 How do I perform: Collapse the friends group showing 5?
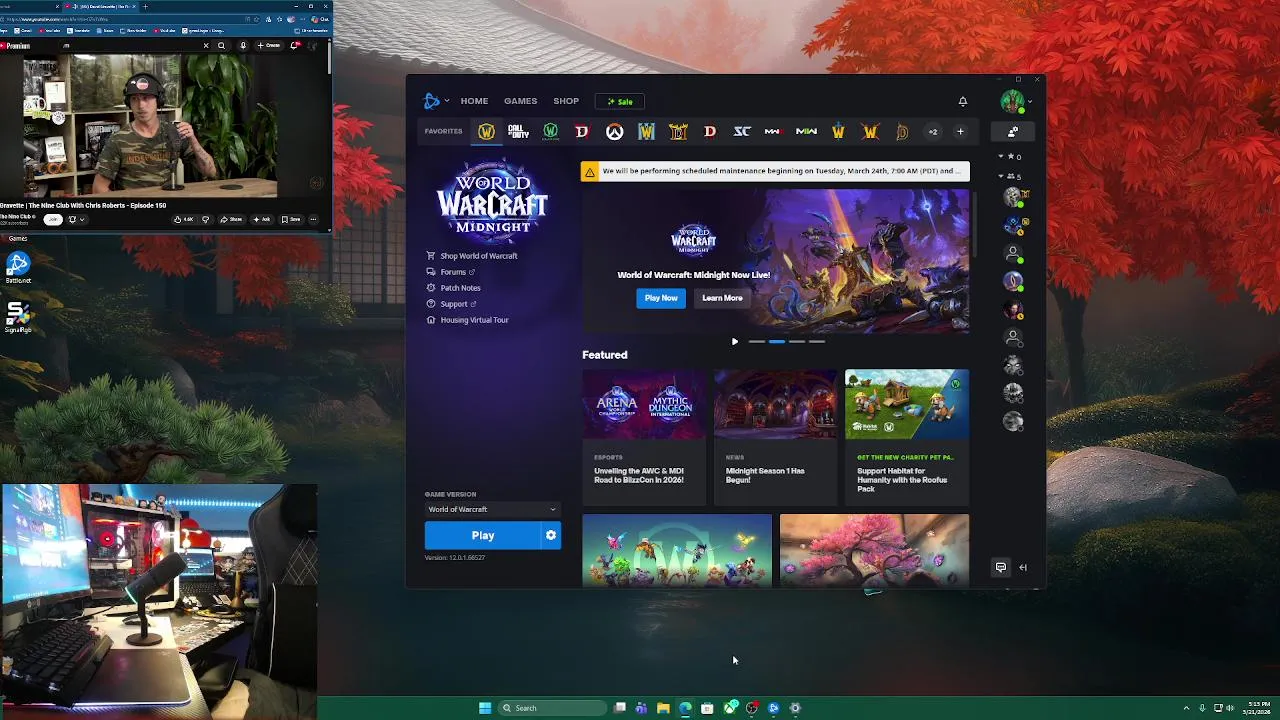(1001, 176)
